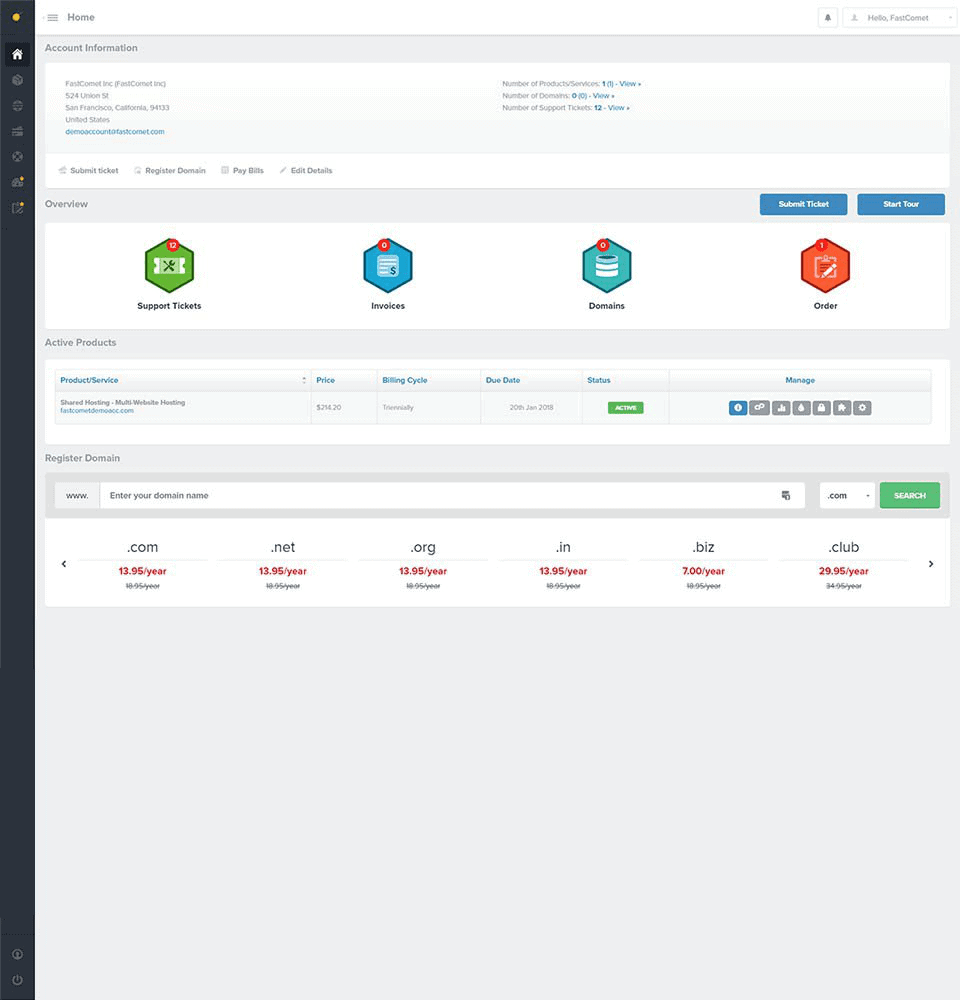Toggle the hamburger menu next to Home
The height and width of the screenshot is (1000, 960).
[51, 17]
